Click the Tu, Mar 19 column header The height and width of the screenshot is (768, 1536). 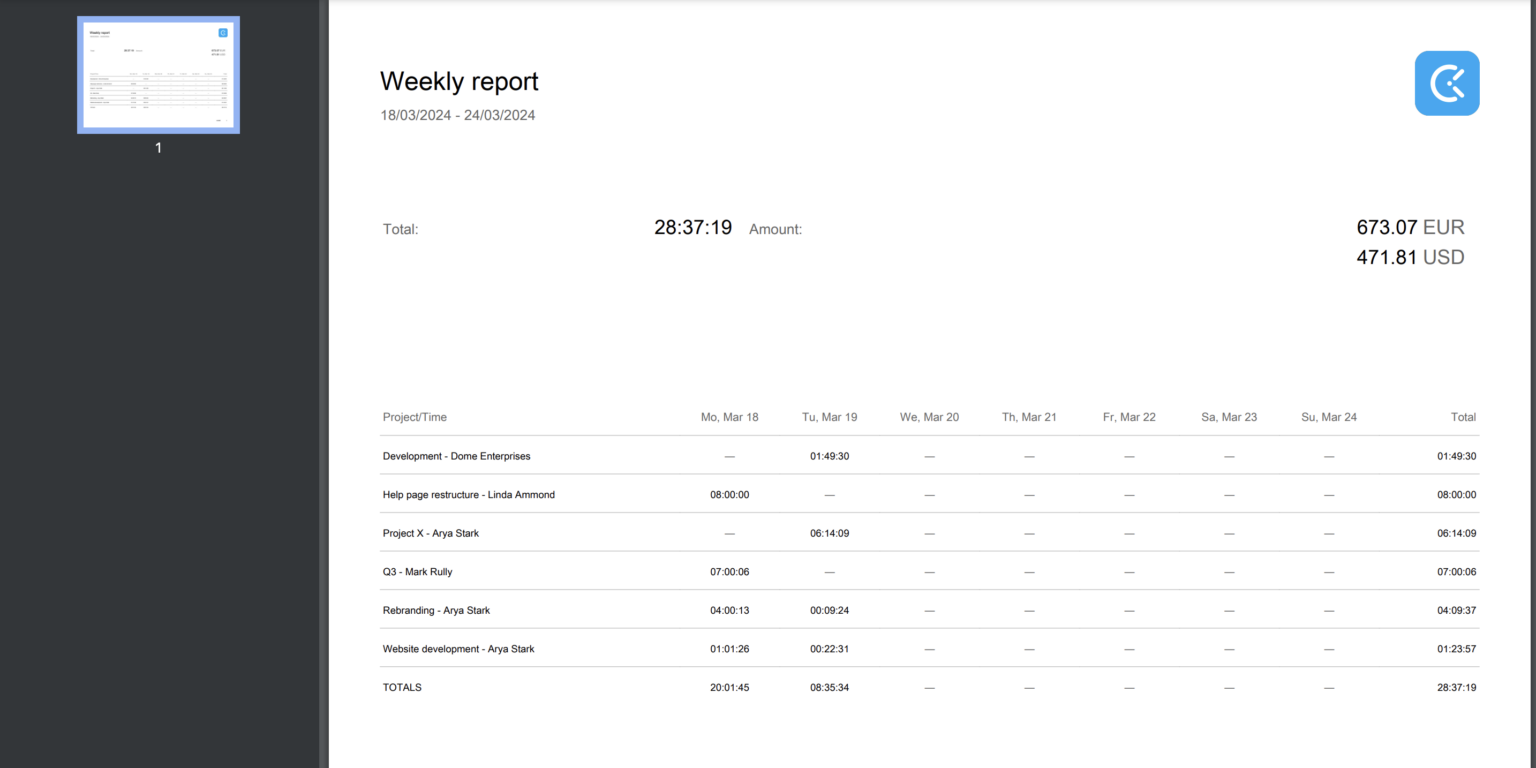(x=829, y=417)
